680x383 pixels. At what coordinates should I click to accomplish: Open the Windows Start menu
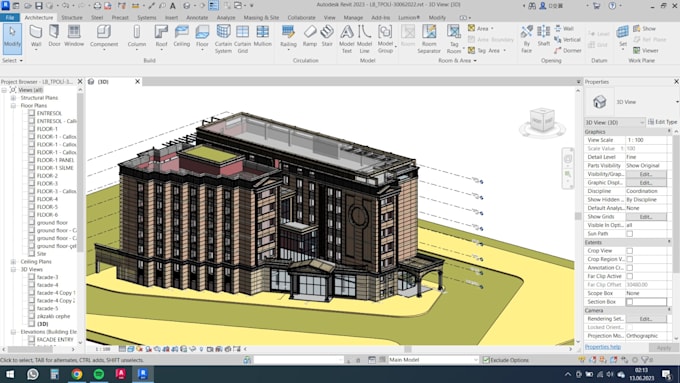(x=10, y=374)
